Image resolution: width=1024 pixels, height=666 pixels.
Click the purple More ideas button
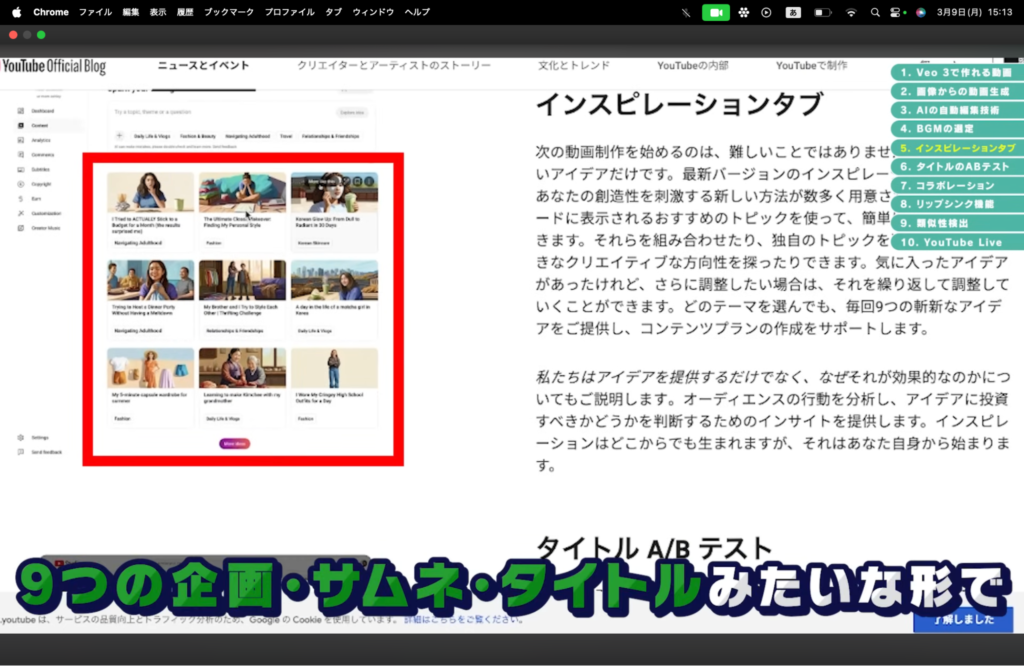(234, 443)
